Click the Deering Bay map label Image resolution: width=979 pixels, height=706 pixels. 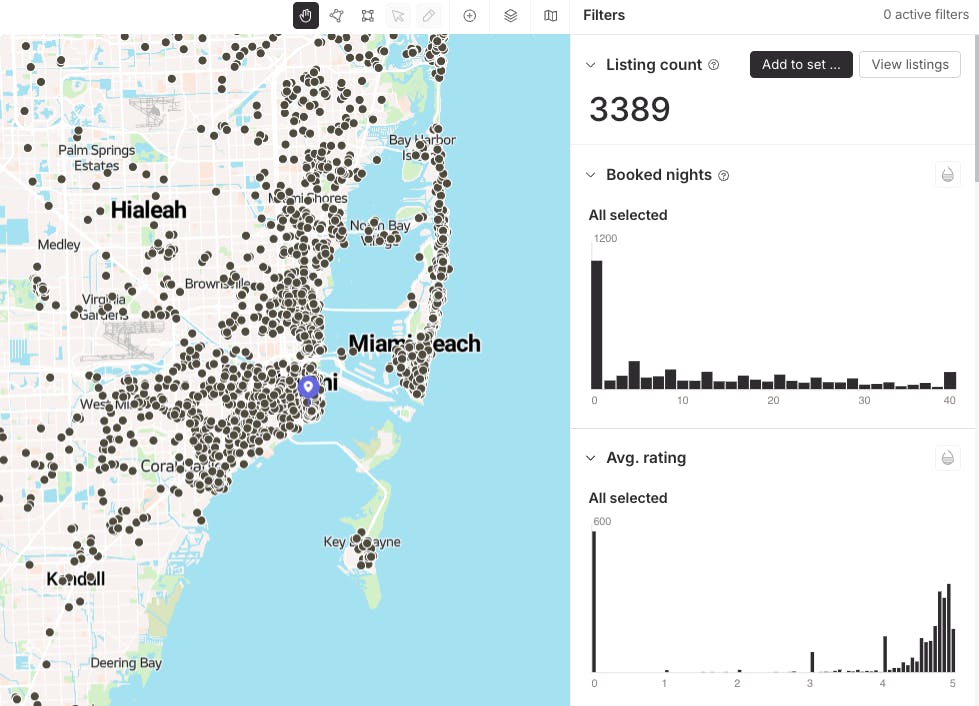126,663
